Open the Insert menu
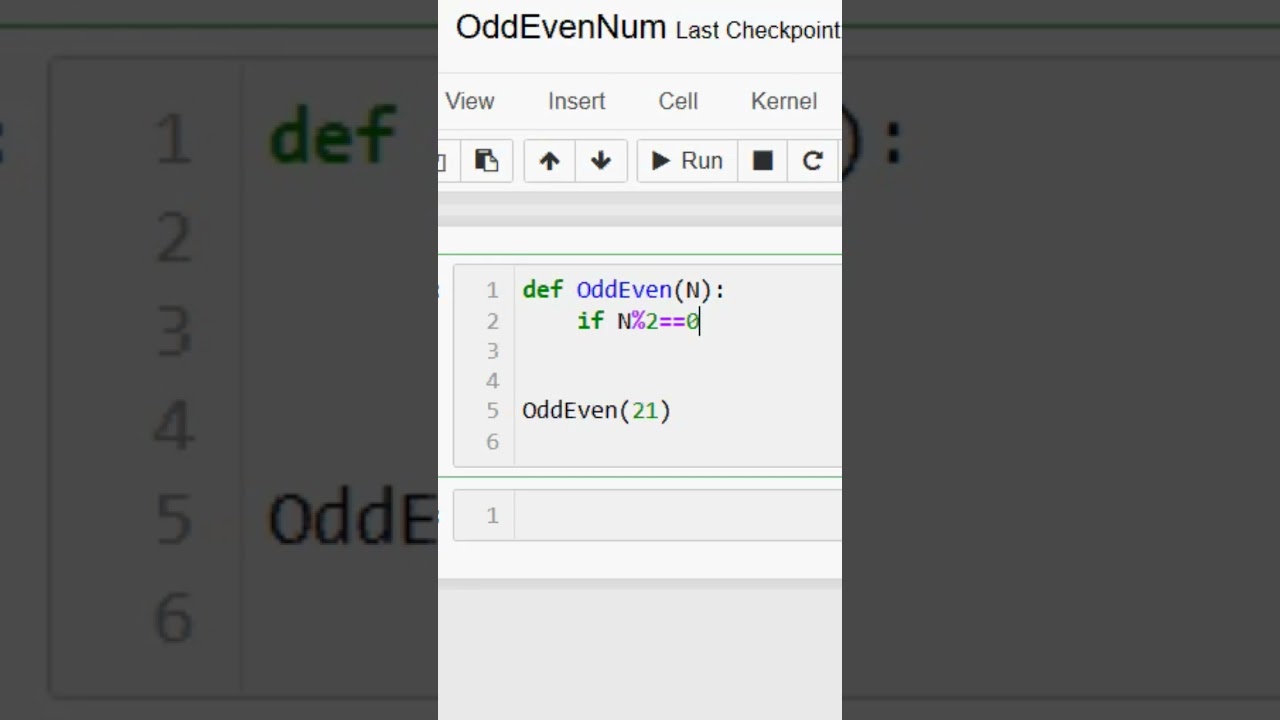 [x=576, y=101]
